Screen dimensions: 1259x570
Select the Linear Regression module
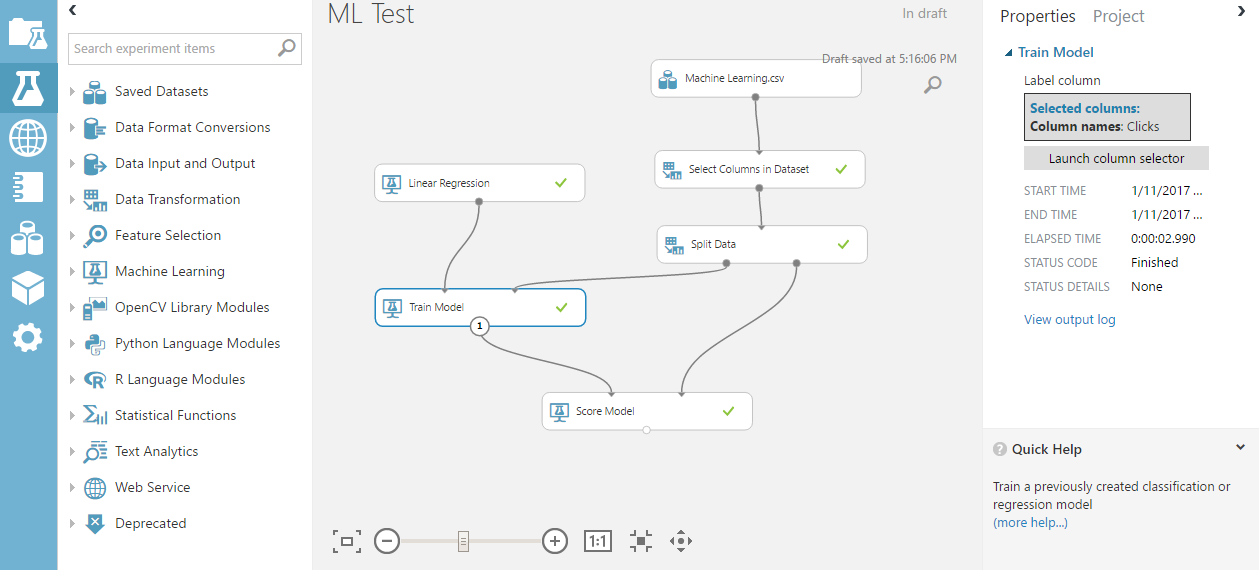coord(480,183)
